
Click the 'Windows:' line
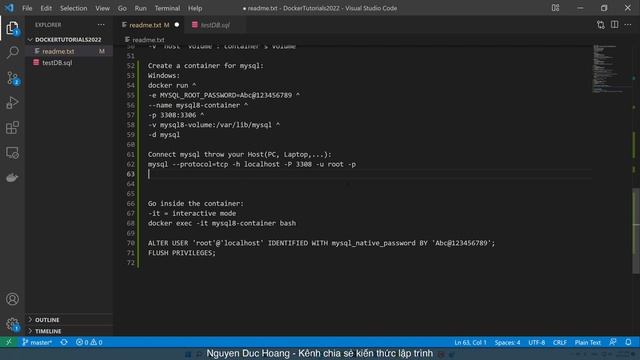[x=164, y=76]
